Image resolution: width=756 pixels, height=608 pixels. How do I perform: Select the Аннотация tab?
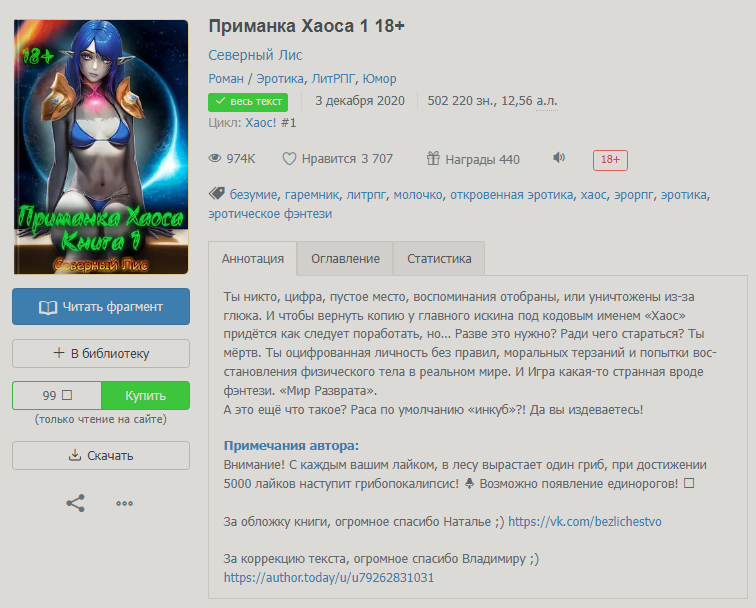[x=253, y=259]
